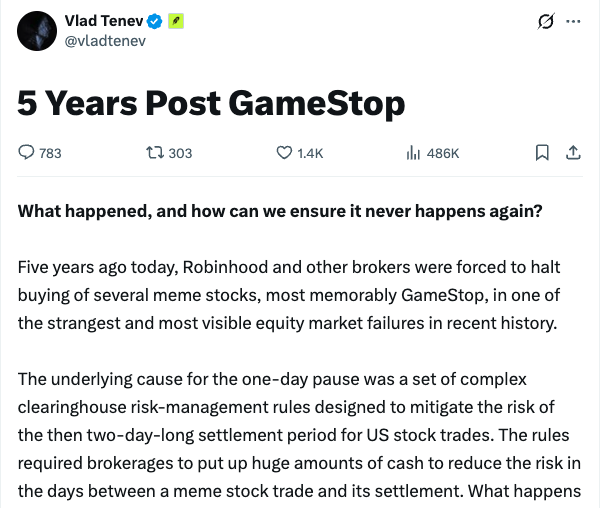The height and width of the screenshot is (508, 602).
Task: Click the Vlad Tenev display name
Action: (x=104, y=21)
